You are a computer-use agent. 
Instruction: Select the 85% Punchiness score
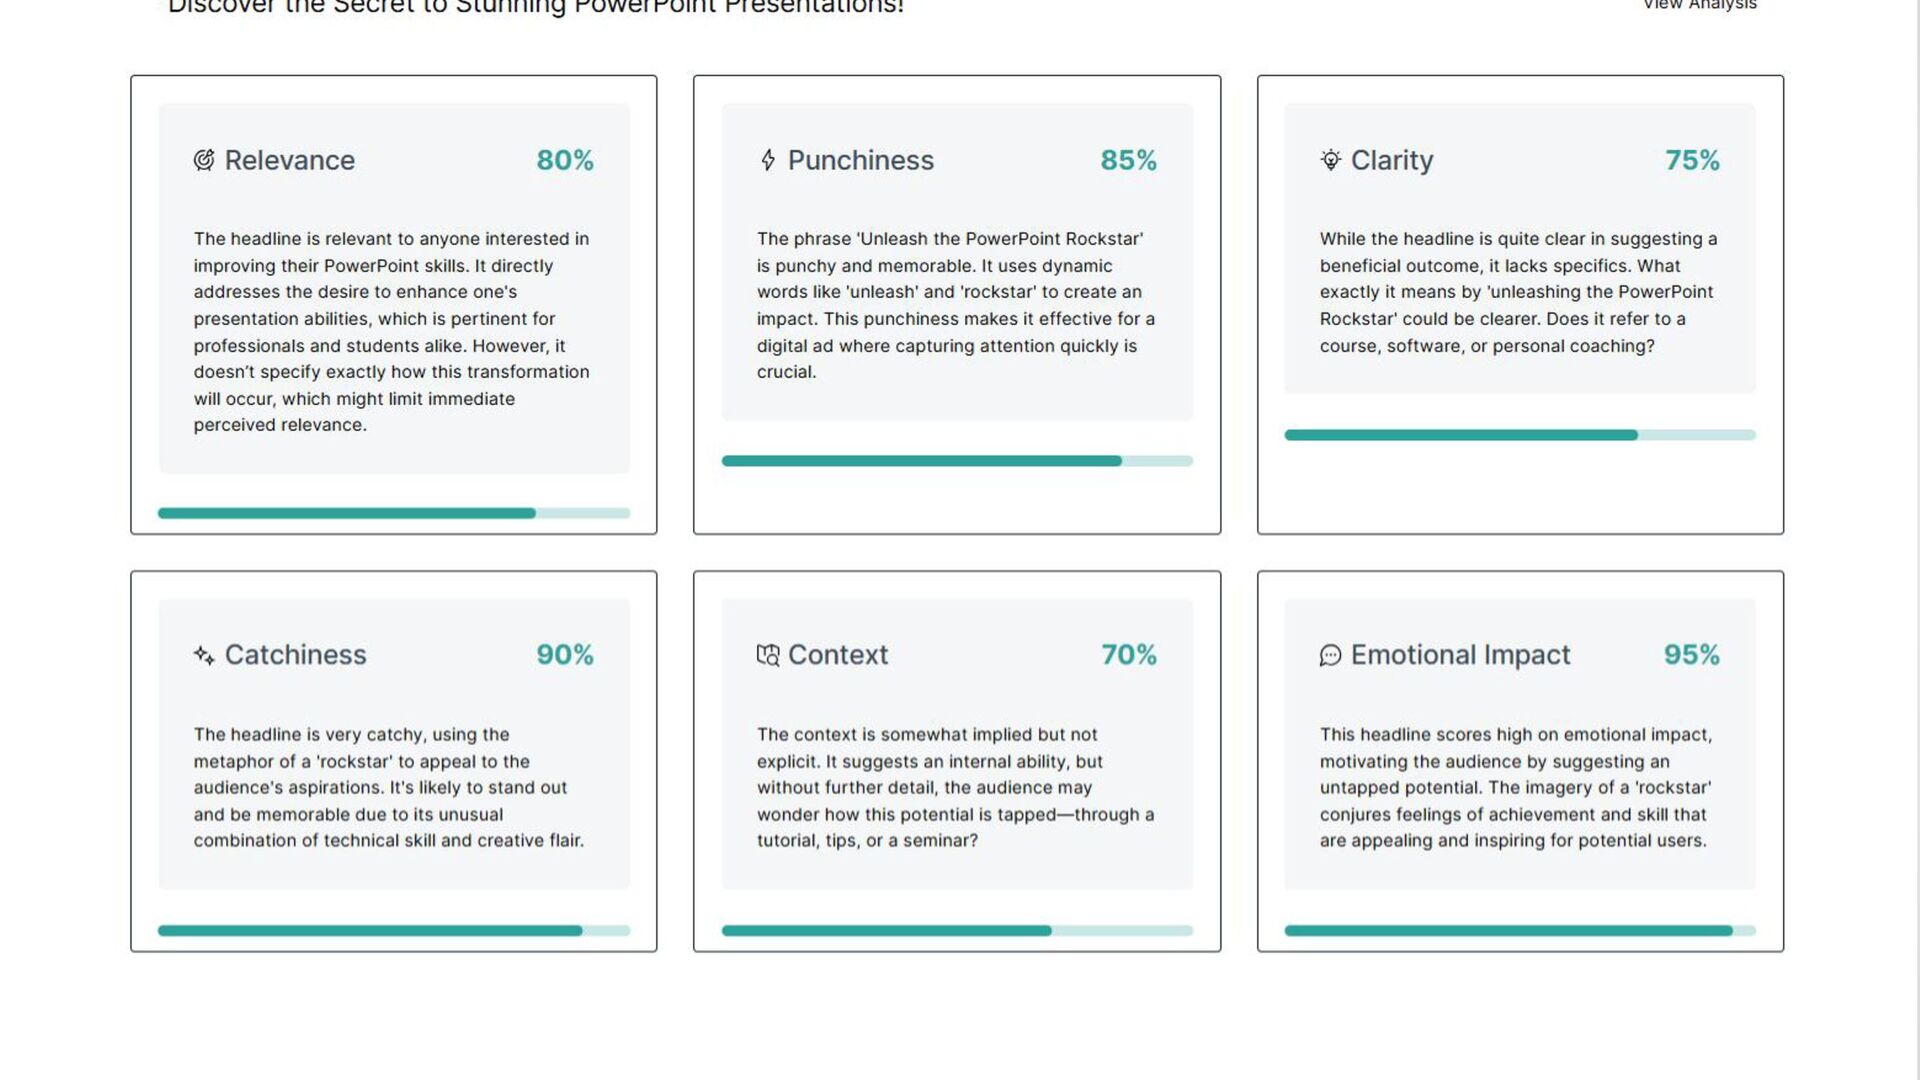(1128, 160)
